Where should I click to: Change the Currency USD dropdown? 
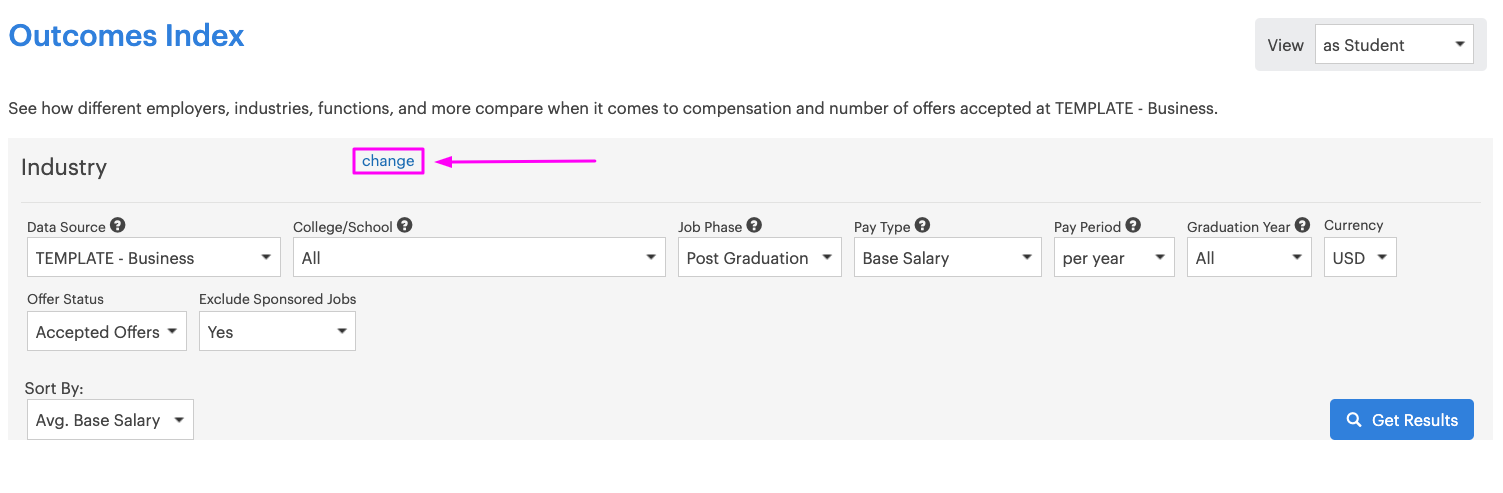(x=1360, y=257)
